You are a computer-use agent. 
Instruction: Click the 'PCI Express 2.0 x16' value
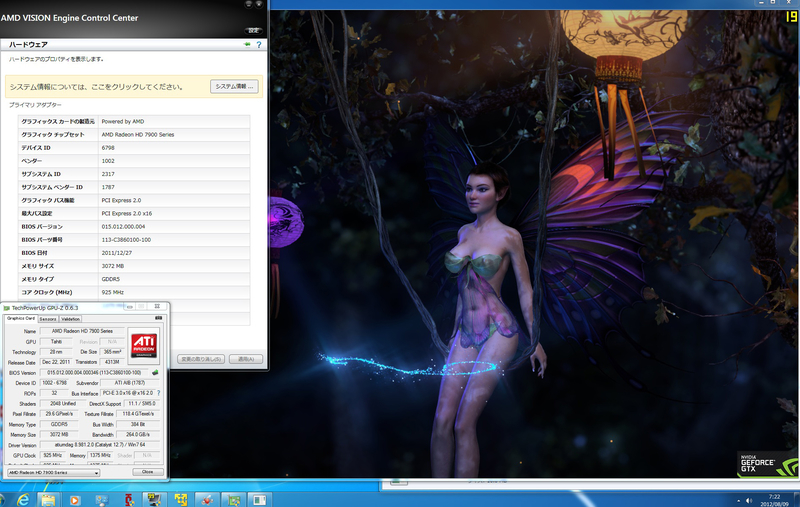point(127,214)
